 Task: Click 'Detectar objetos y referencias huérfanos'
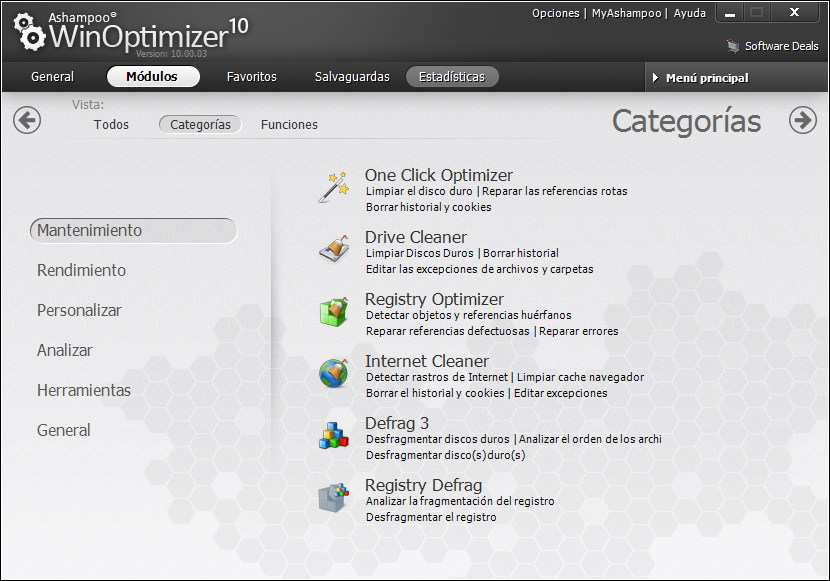(x=468, y=315)
